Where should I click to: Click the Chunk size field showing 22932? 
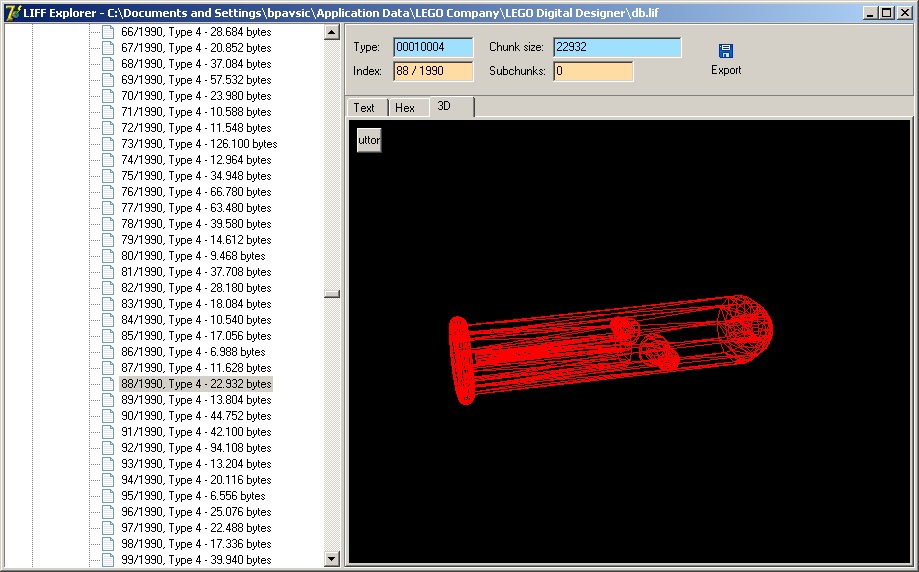[x=617, y=47]
